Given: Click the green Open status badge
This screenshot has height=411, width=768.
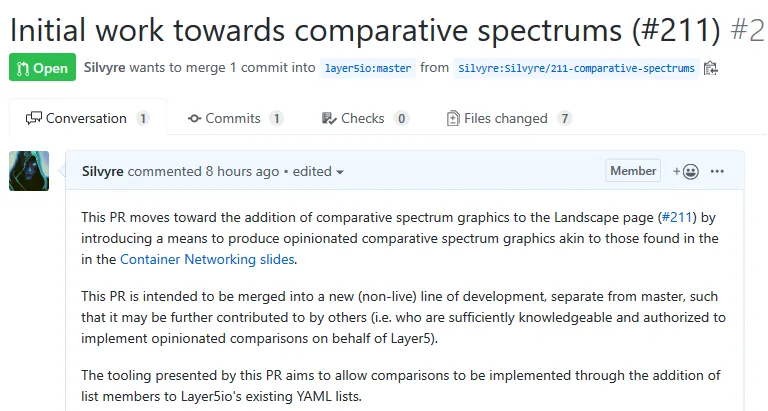Looking at the screenshot, I should [42, 68].
